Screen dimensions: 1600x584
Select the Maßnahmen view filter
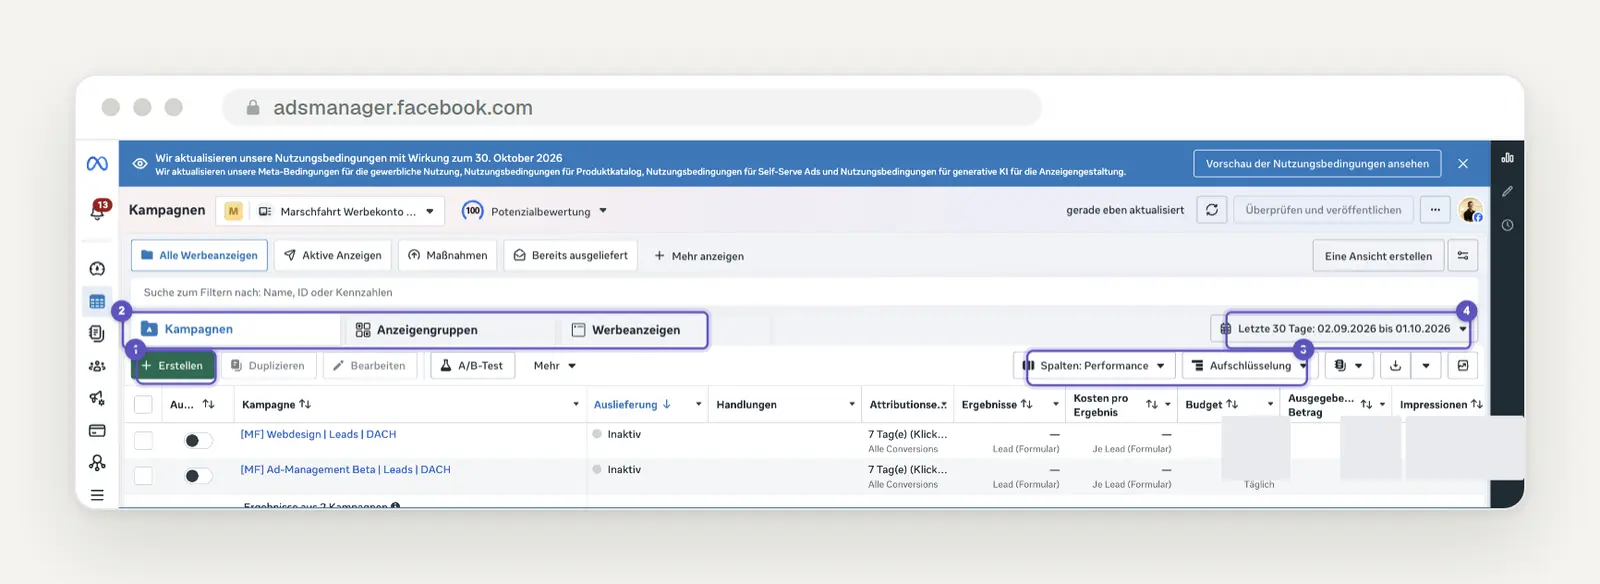click(x=447, y=256)
